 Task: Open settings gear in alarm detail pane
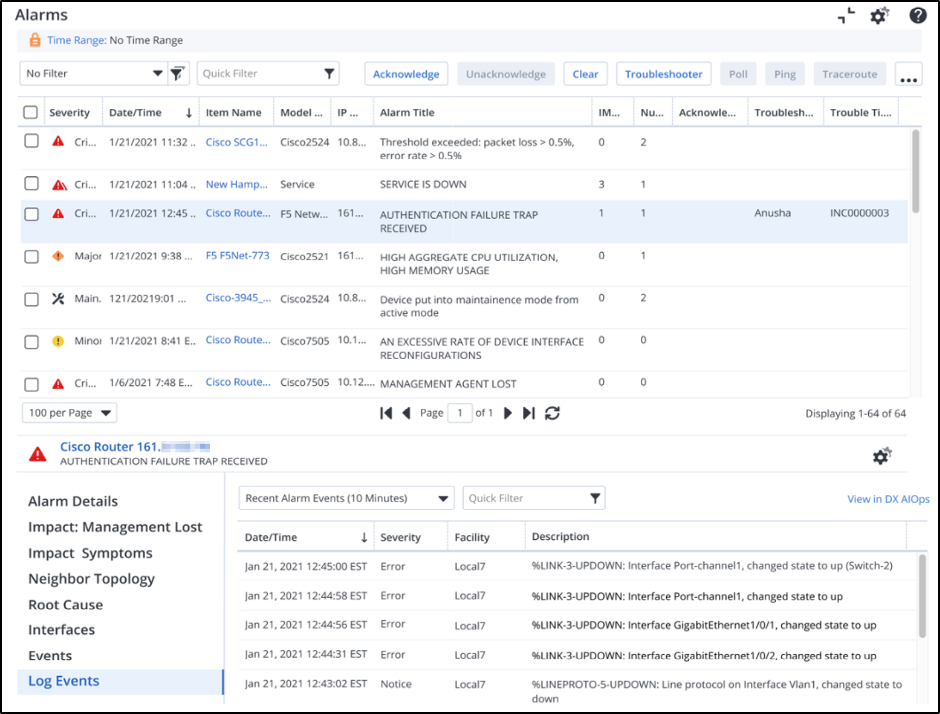click(x=882, y=454)
